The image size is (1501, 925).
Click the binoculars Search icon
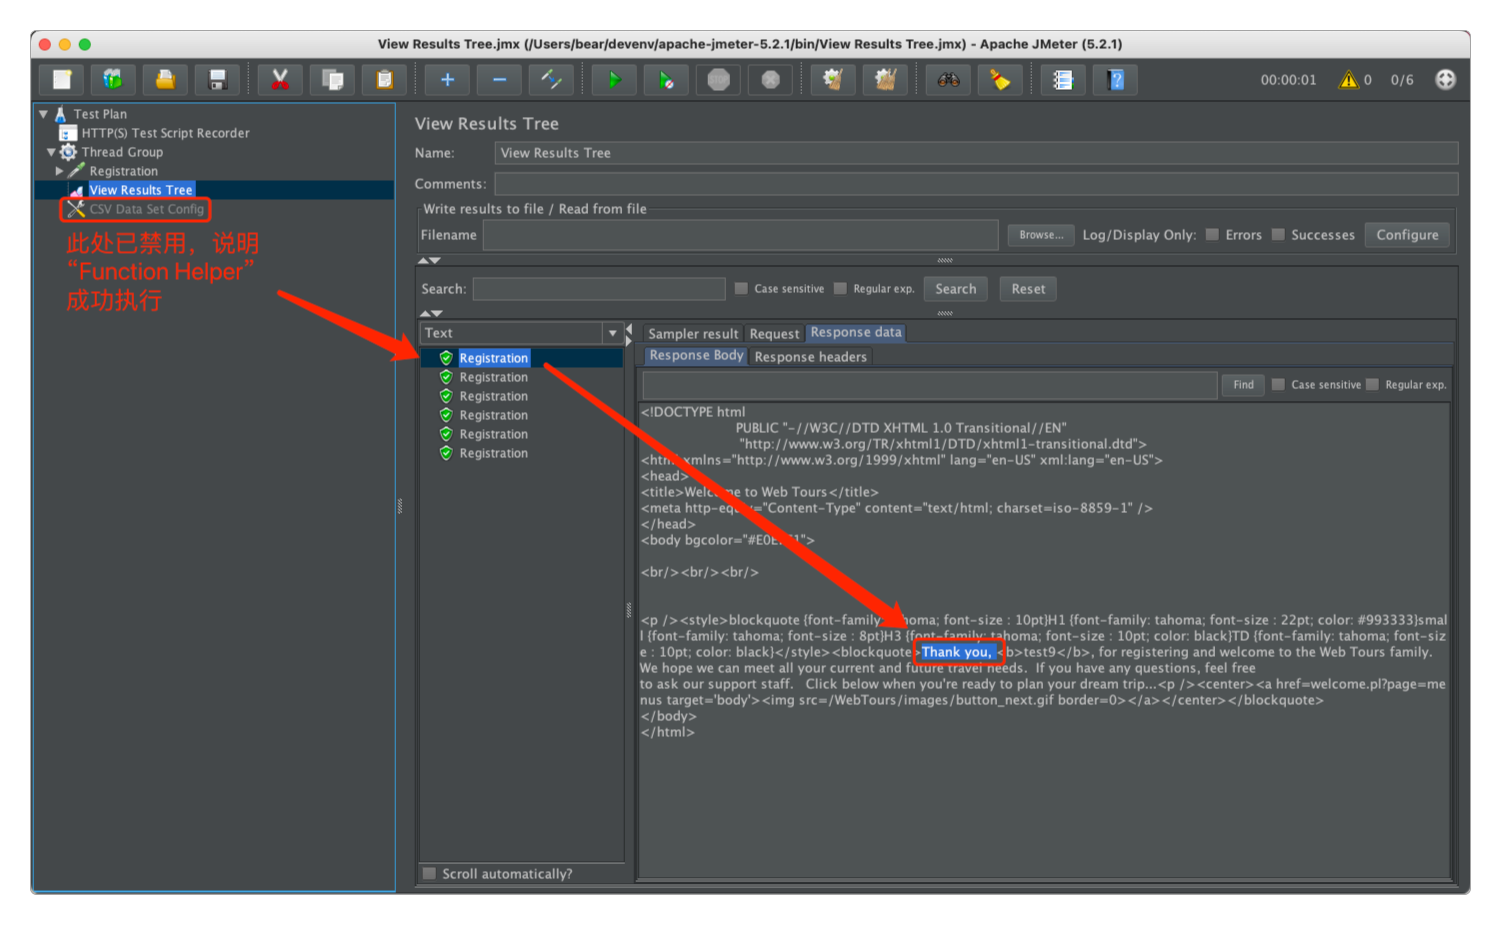pyautogui.click(x=948, y=80)
